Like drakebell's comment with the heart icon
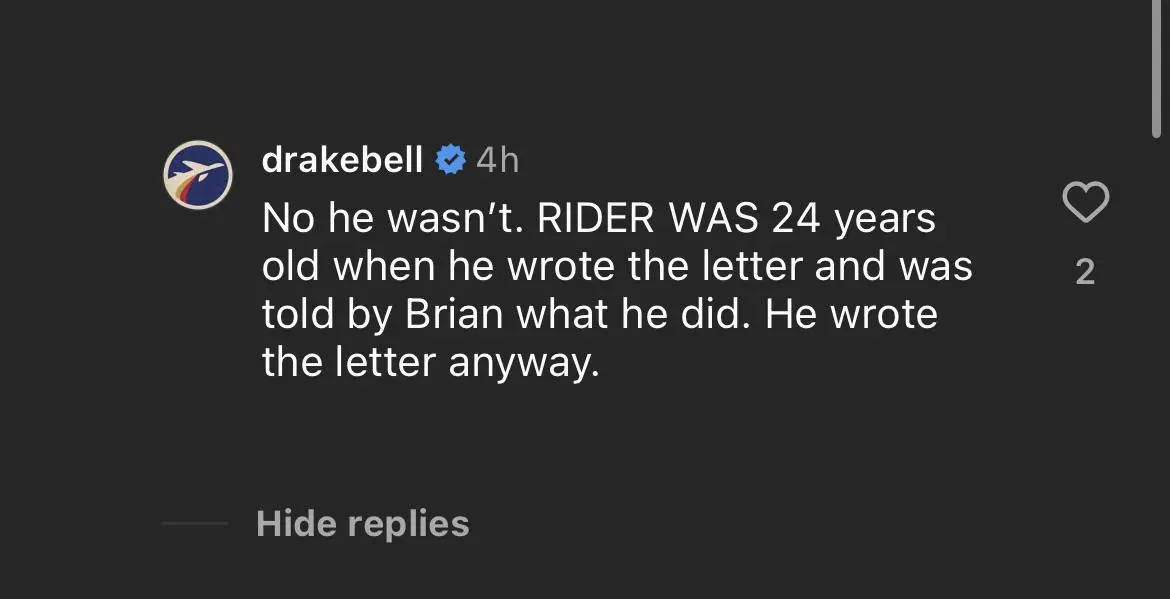 click(1085, 201)
